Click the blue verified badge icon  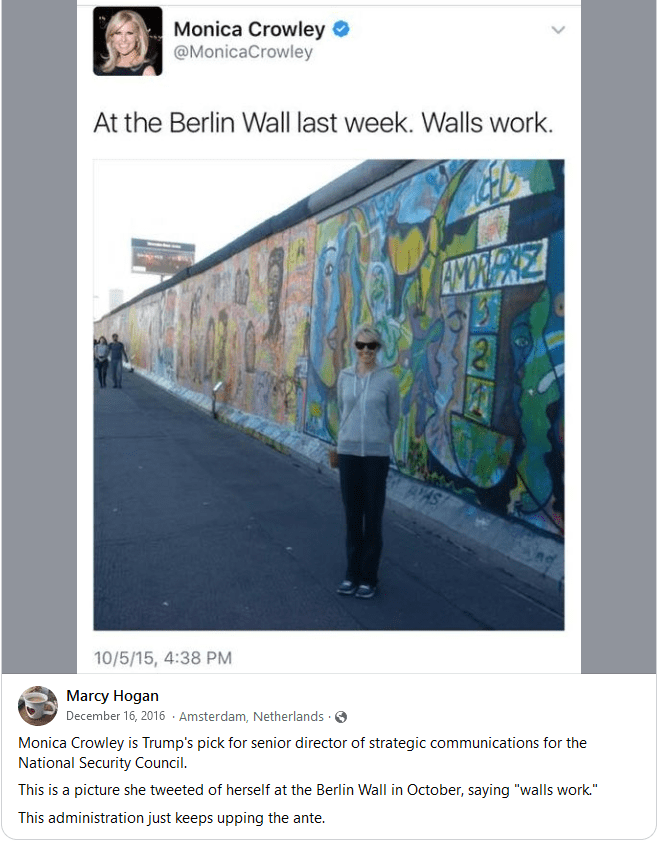341,28
